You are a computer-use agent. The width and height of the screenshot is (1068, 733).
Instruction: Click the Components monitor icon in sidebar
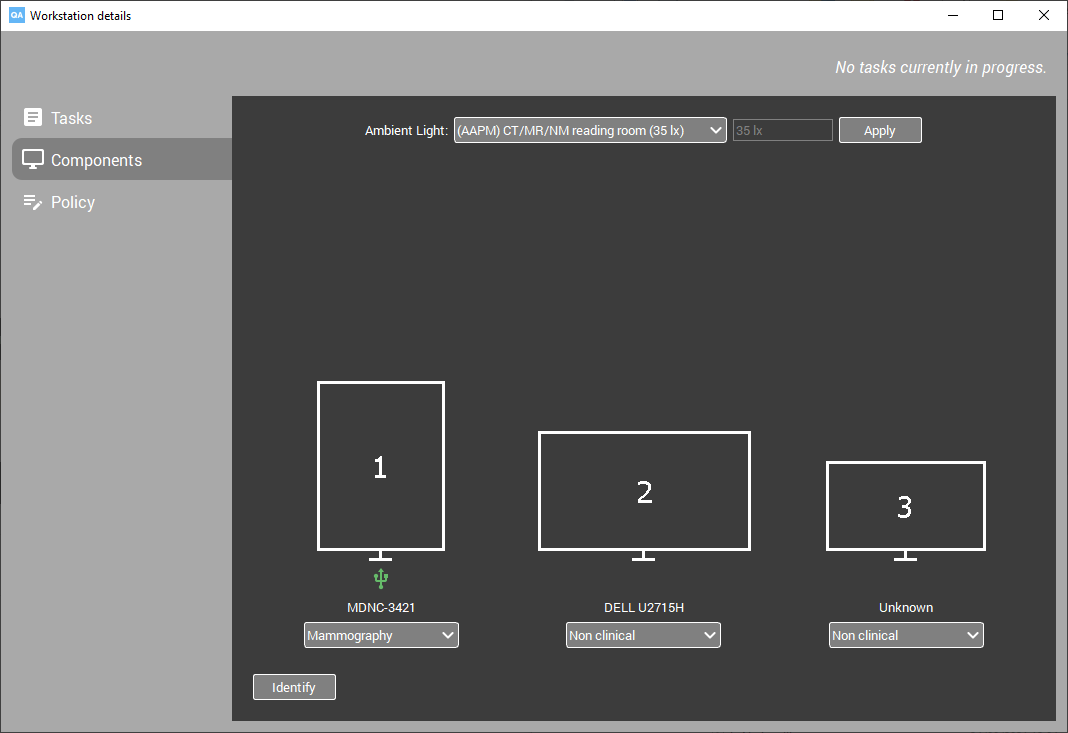coord(33,159)
